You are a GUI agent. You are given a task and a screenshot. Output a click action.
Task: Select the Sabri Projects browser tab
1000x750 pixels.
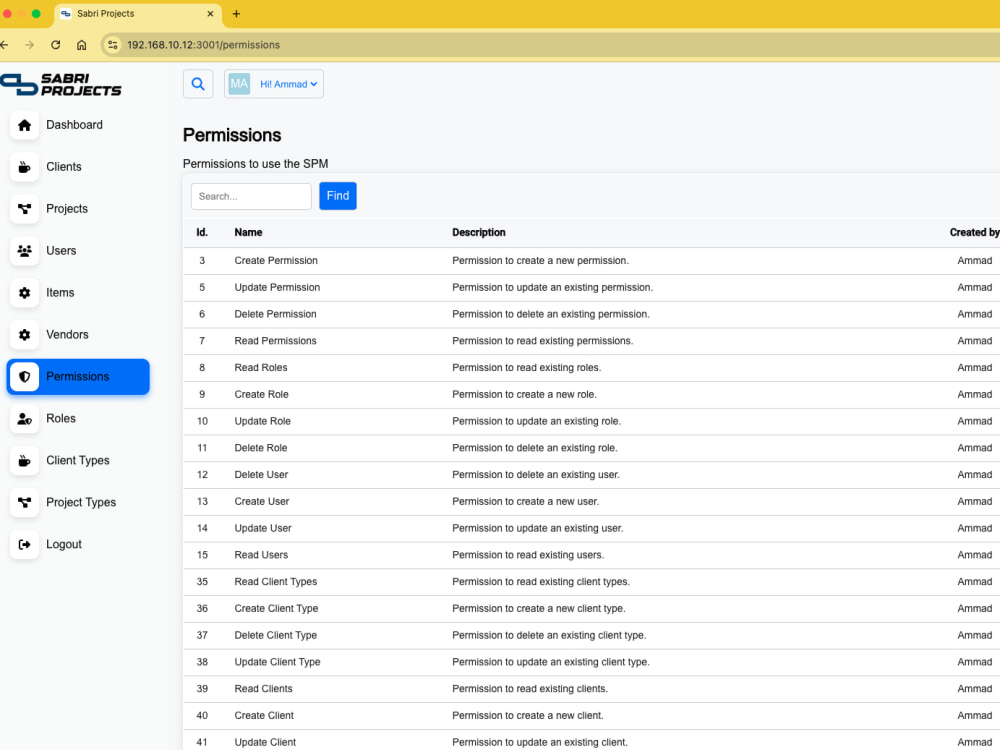137,13
